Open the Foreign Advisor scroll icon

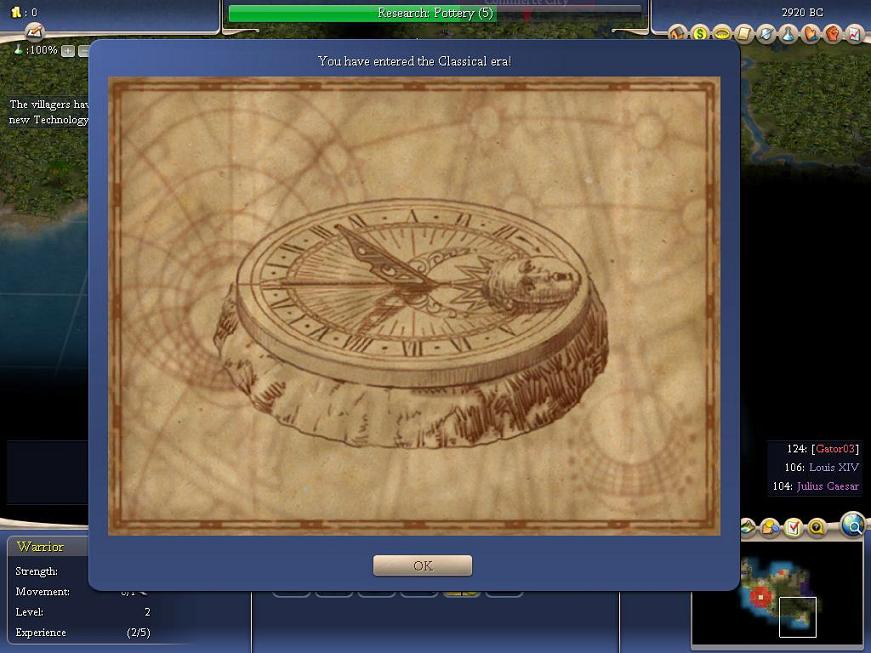744,33
